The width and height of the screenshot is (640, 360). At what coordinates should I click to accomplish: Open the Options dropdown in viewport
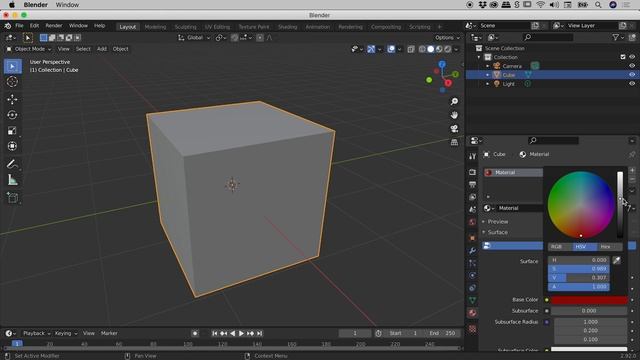point(447,38)
